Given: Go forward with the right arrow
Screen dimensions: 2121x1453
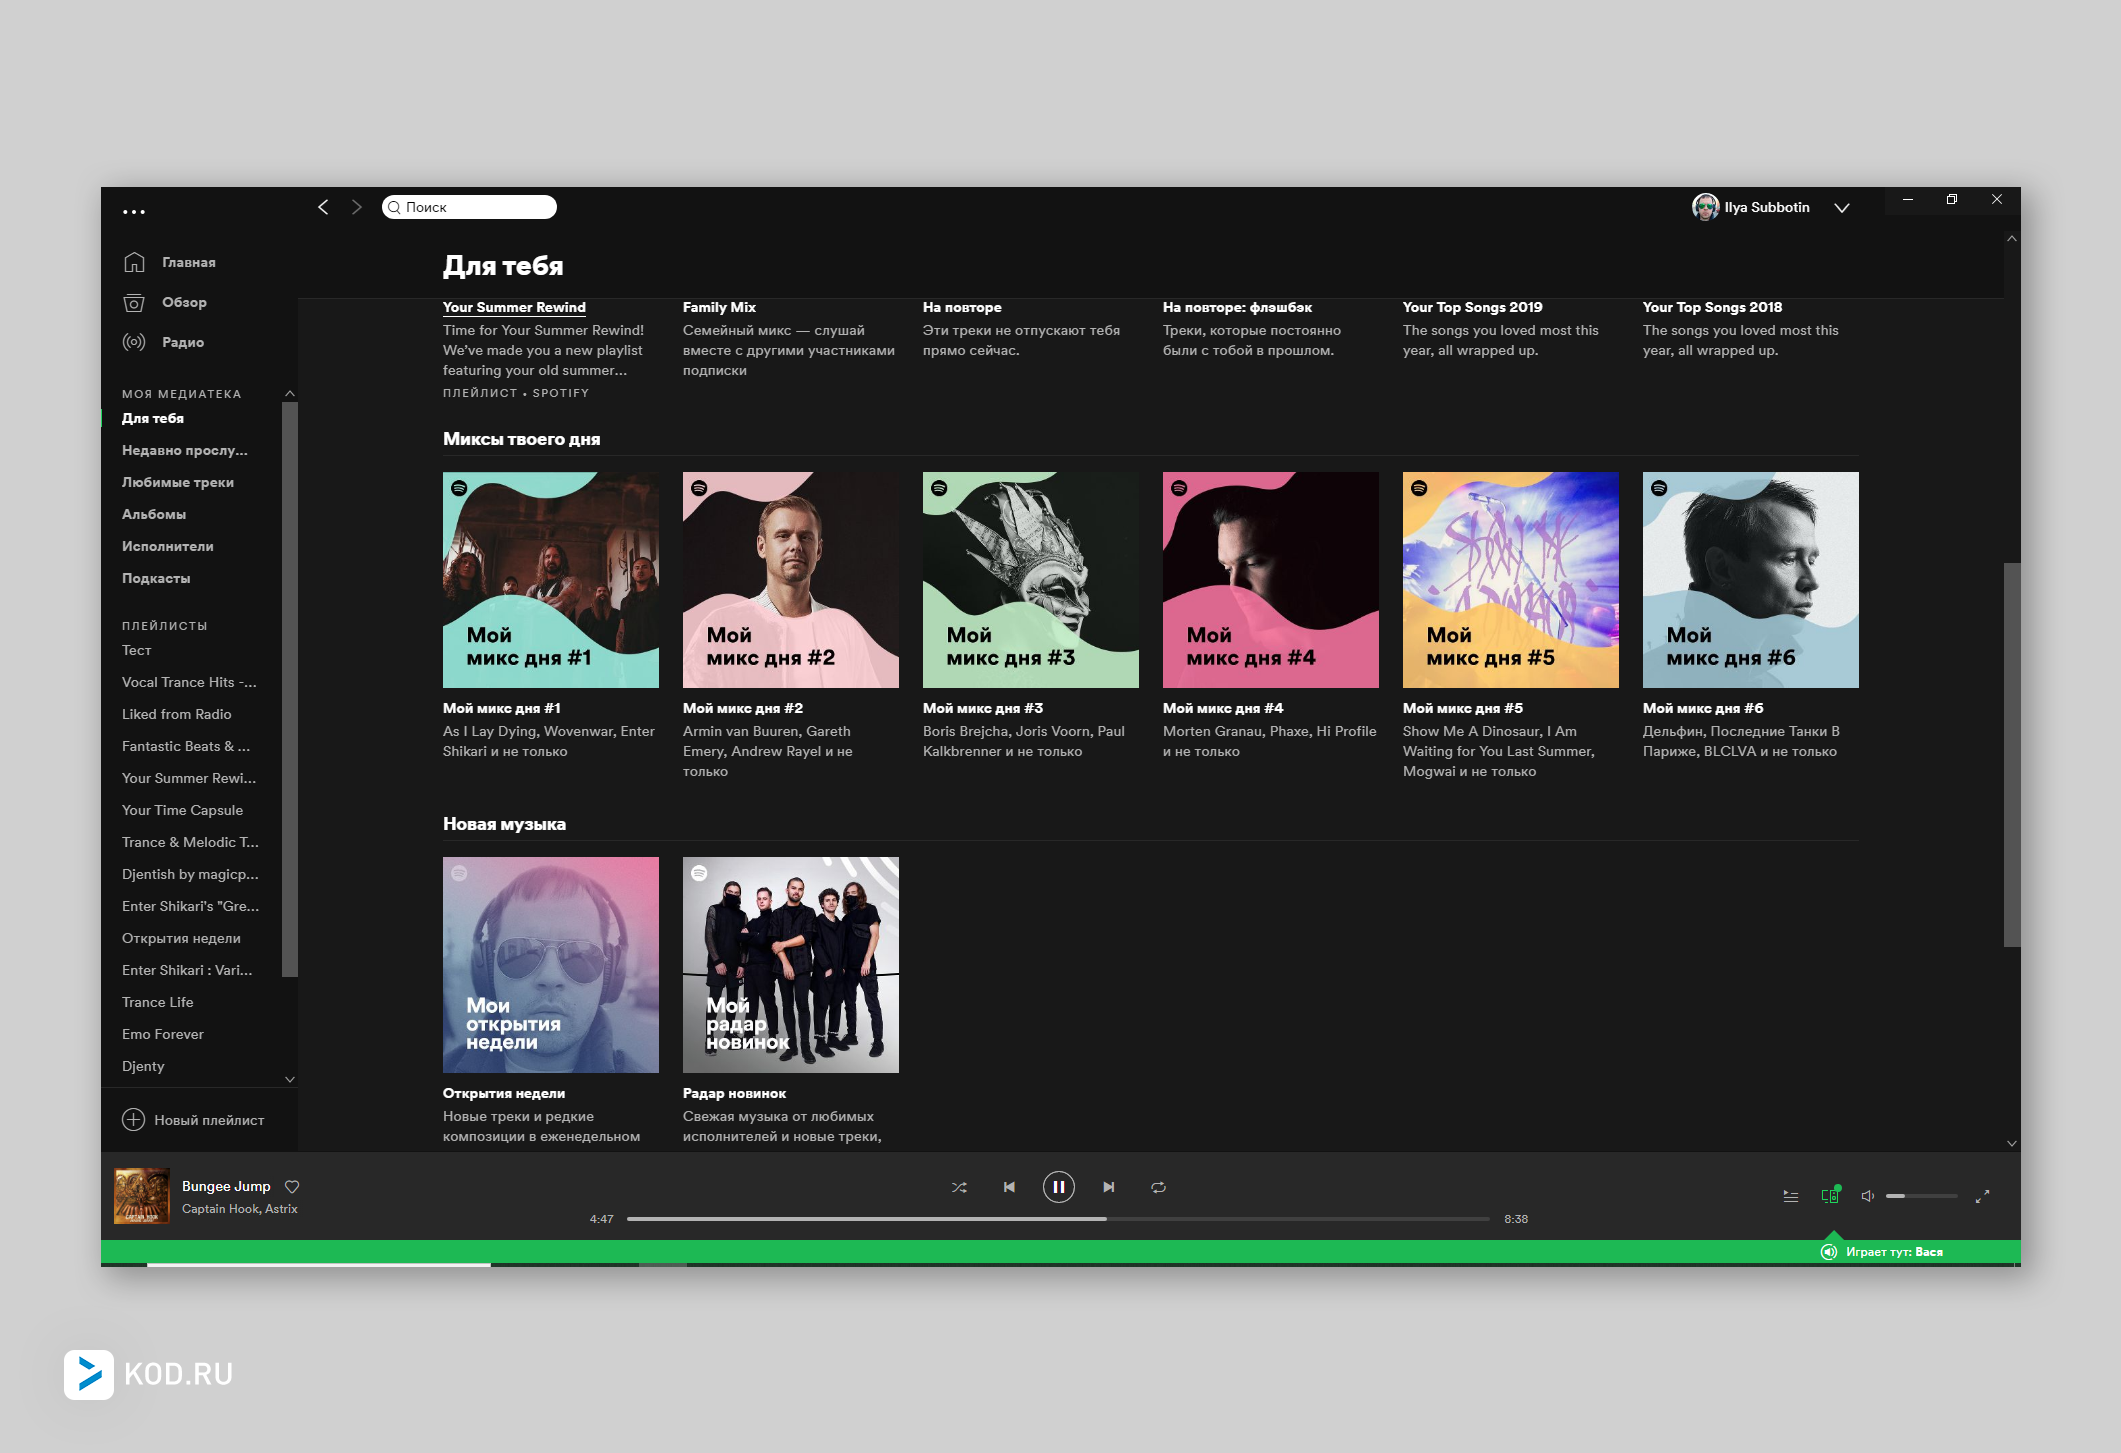Looking at the screenshot, I should (357, 207).
